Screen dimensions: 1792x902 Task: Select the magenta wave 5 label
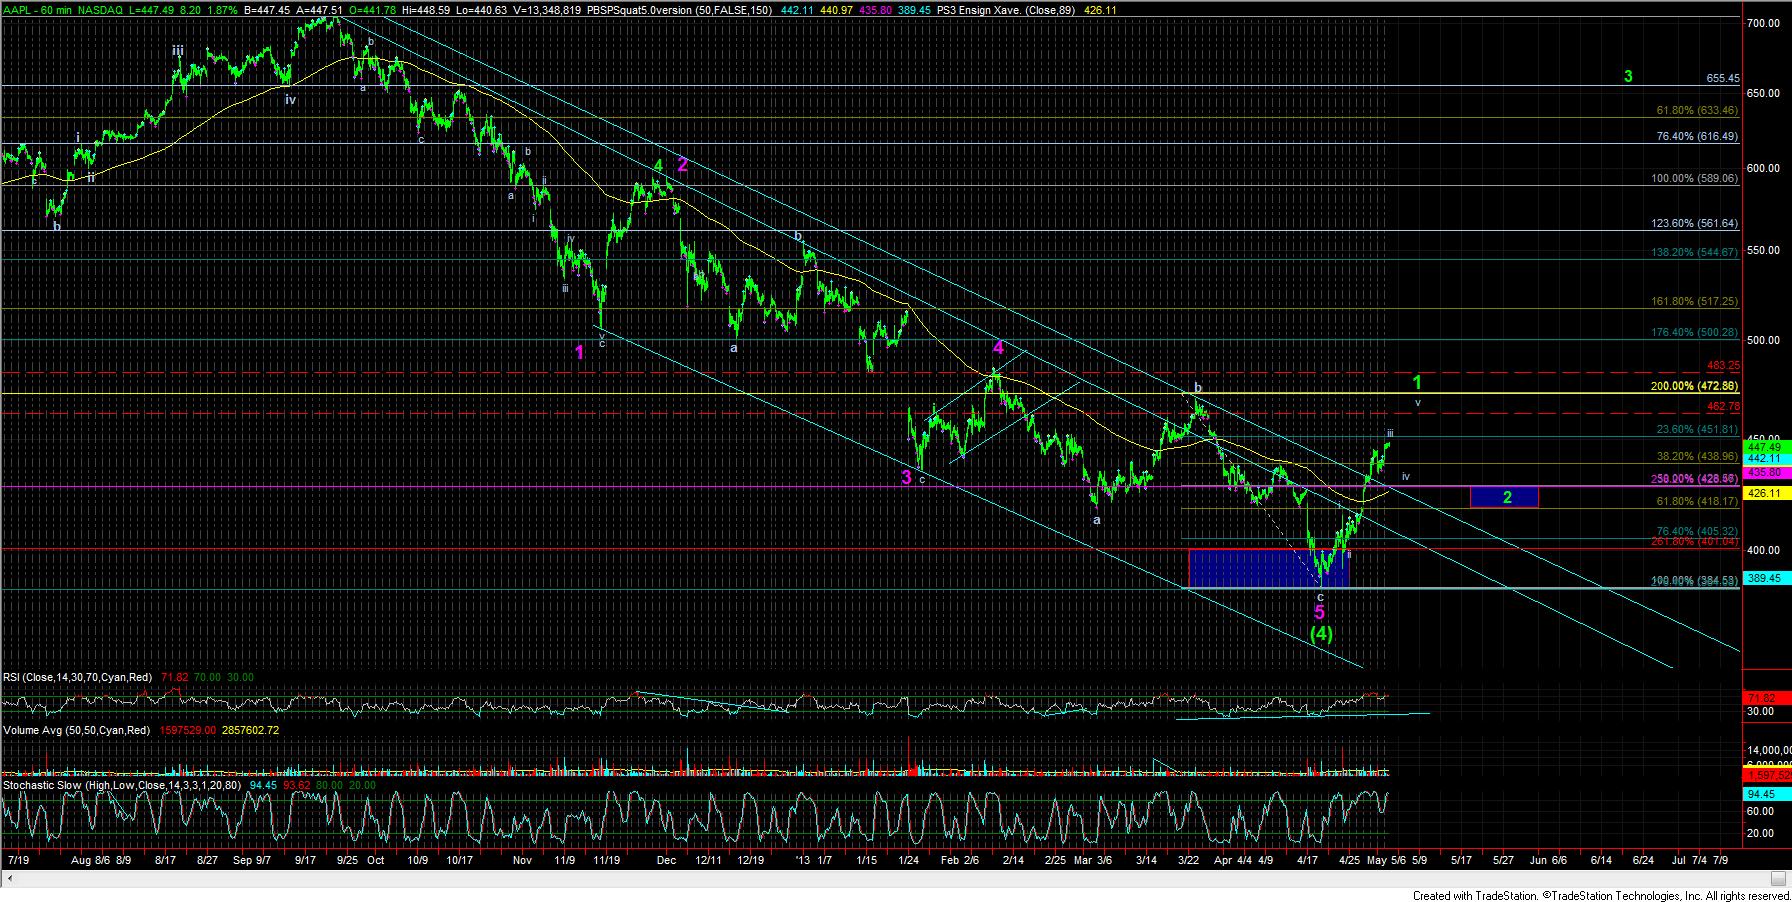(1319, 612)
